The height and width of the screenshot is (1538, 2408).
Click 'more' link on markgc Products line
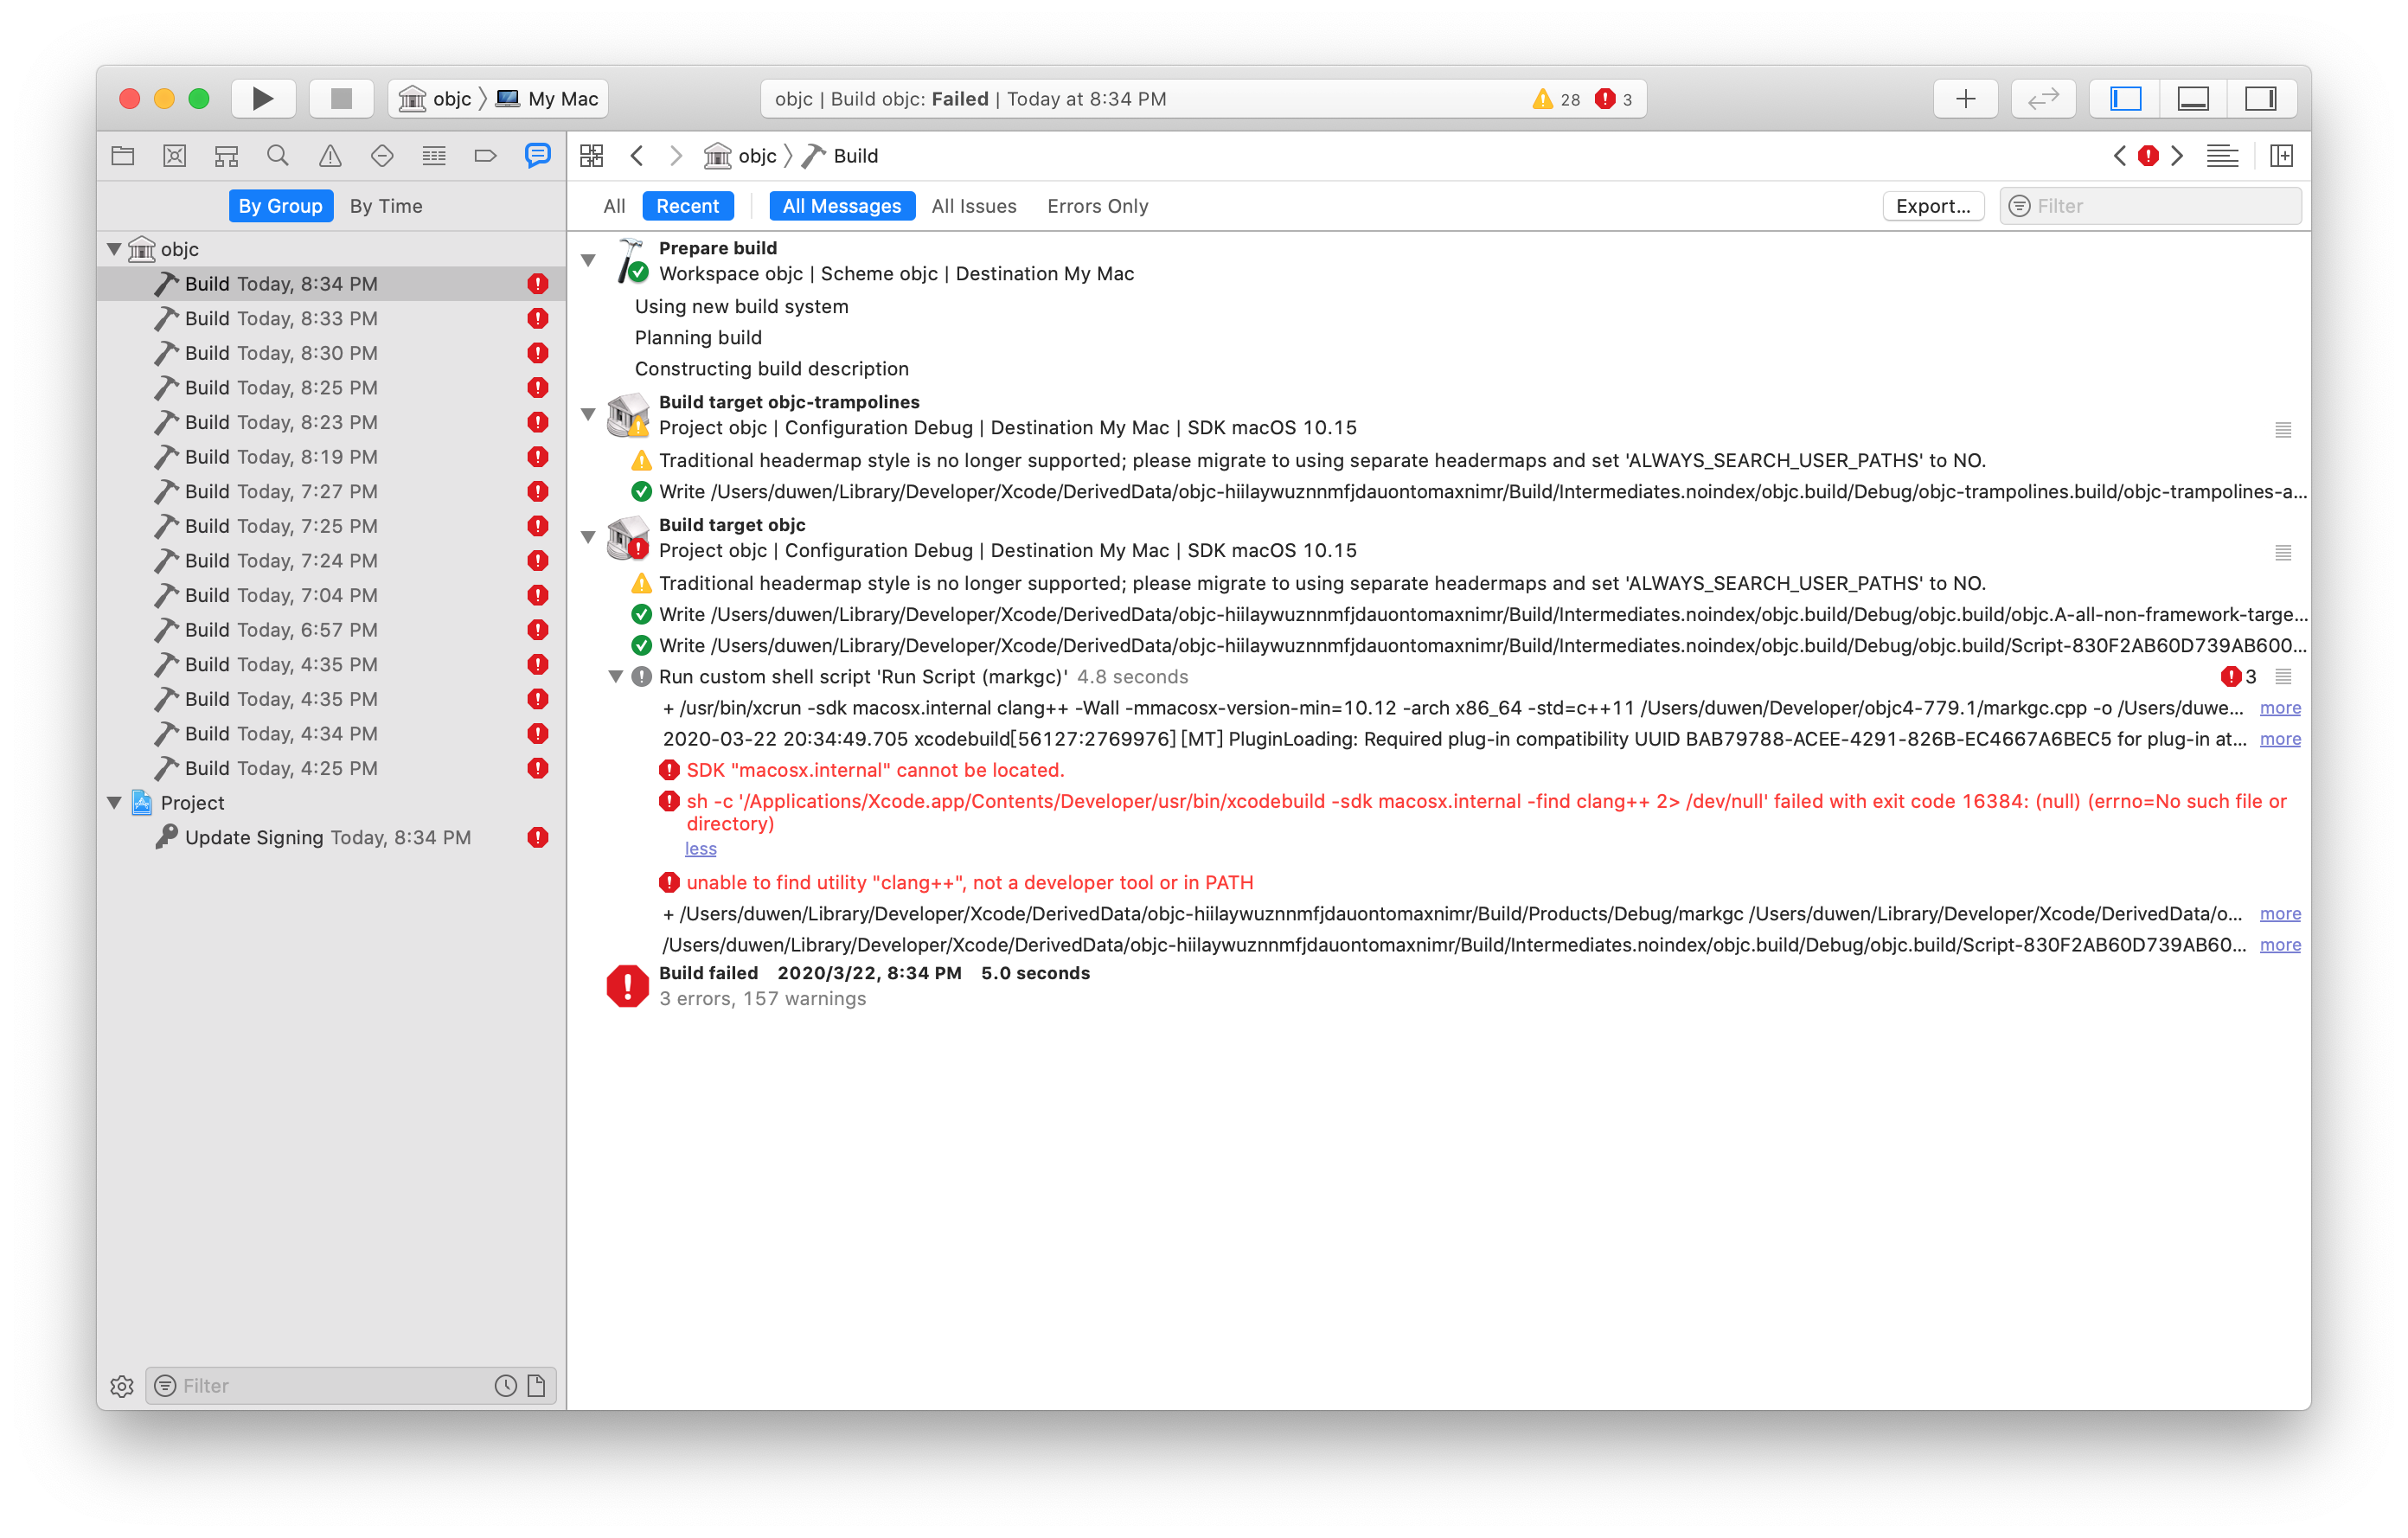click(x=2280, y=914)
